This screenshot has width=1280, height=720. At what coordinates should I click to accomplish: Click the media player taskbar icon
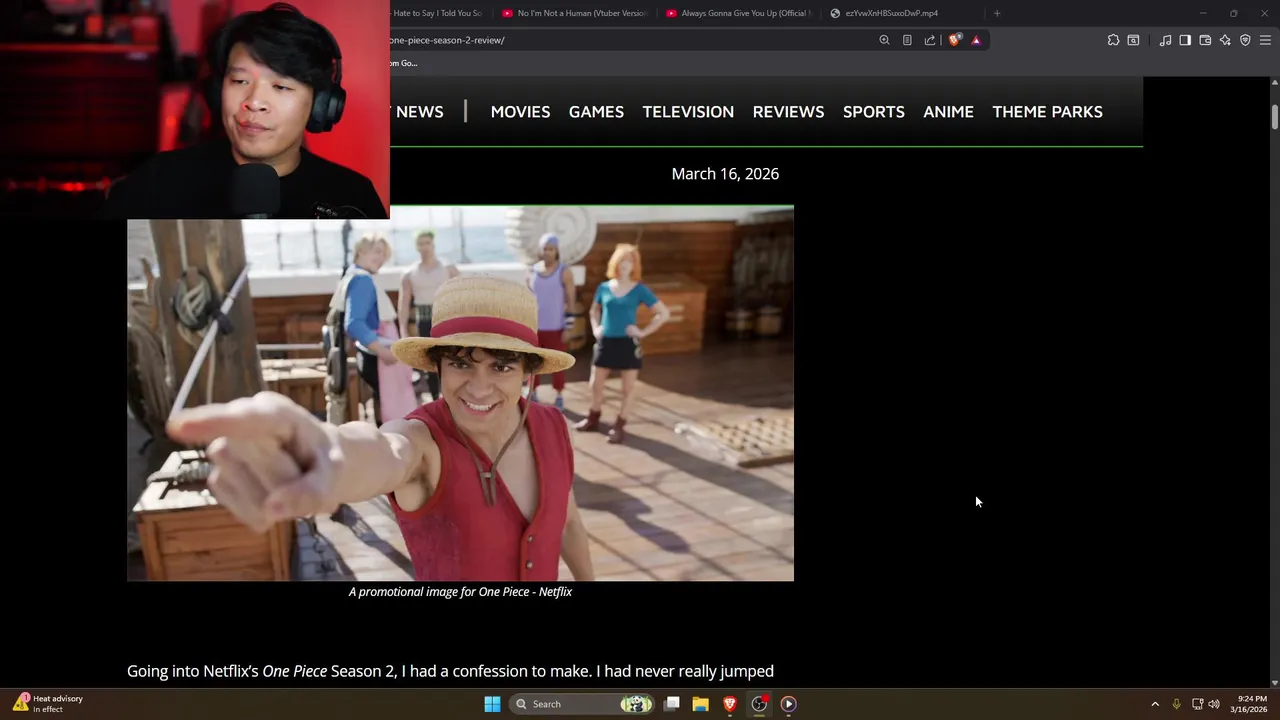pyautogui.click(x=788, y=704)
